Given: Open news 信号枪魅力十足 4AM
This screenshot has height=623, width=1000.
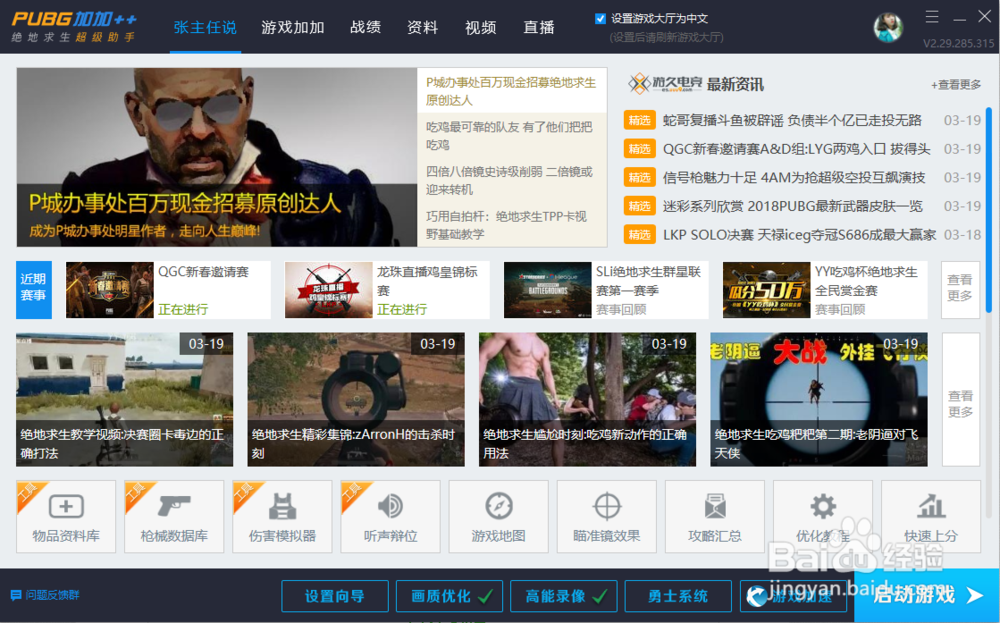Looking at the screenshot, I should point(793,177).
